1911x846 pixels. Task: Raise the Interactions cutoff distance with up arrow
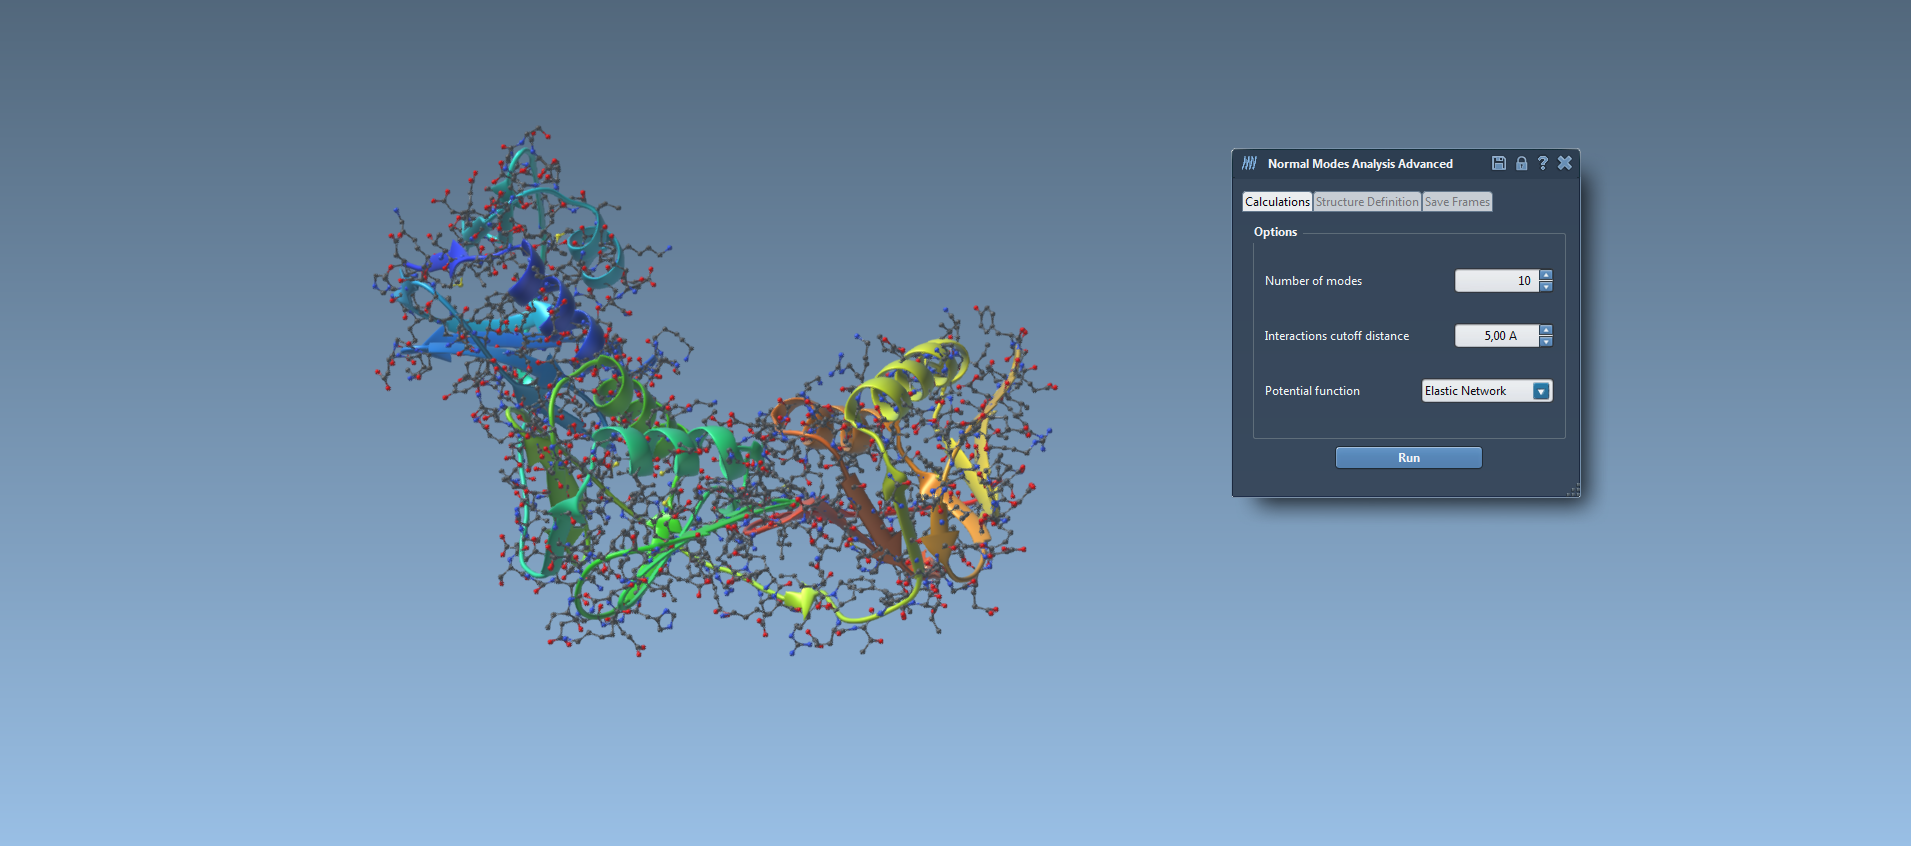(x=1546, y=330)
